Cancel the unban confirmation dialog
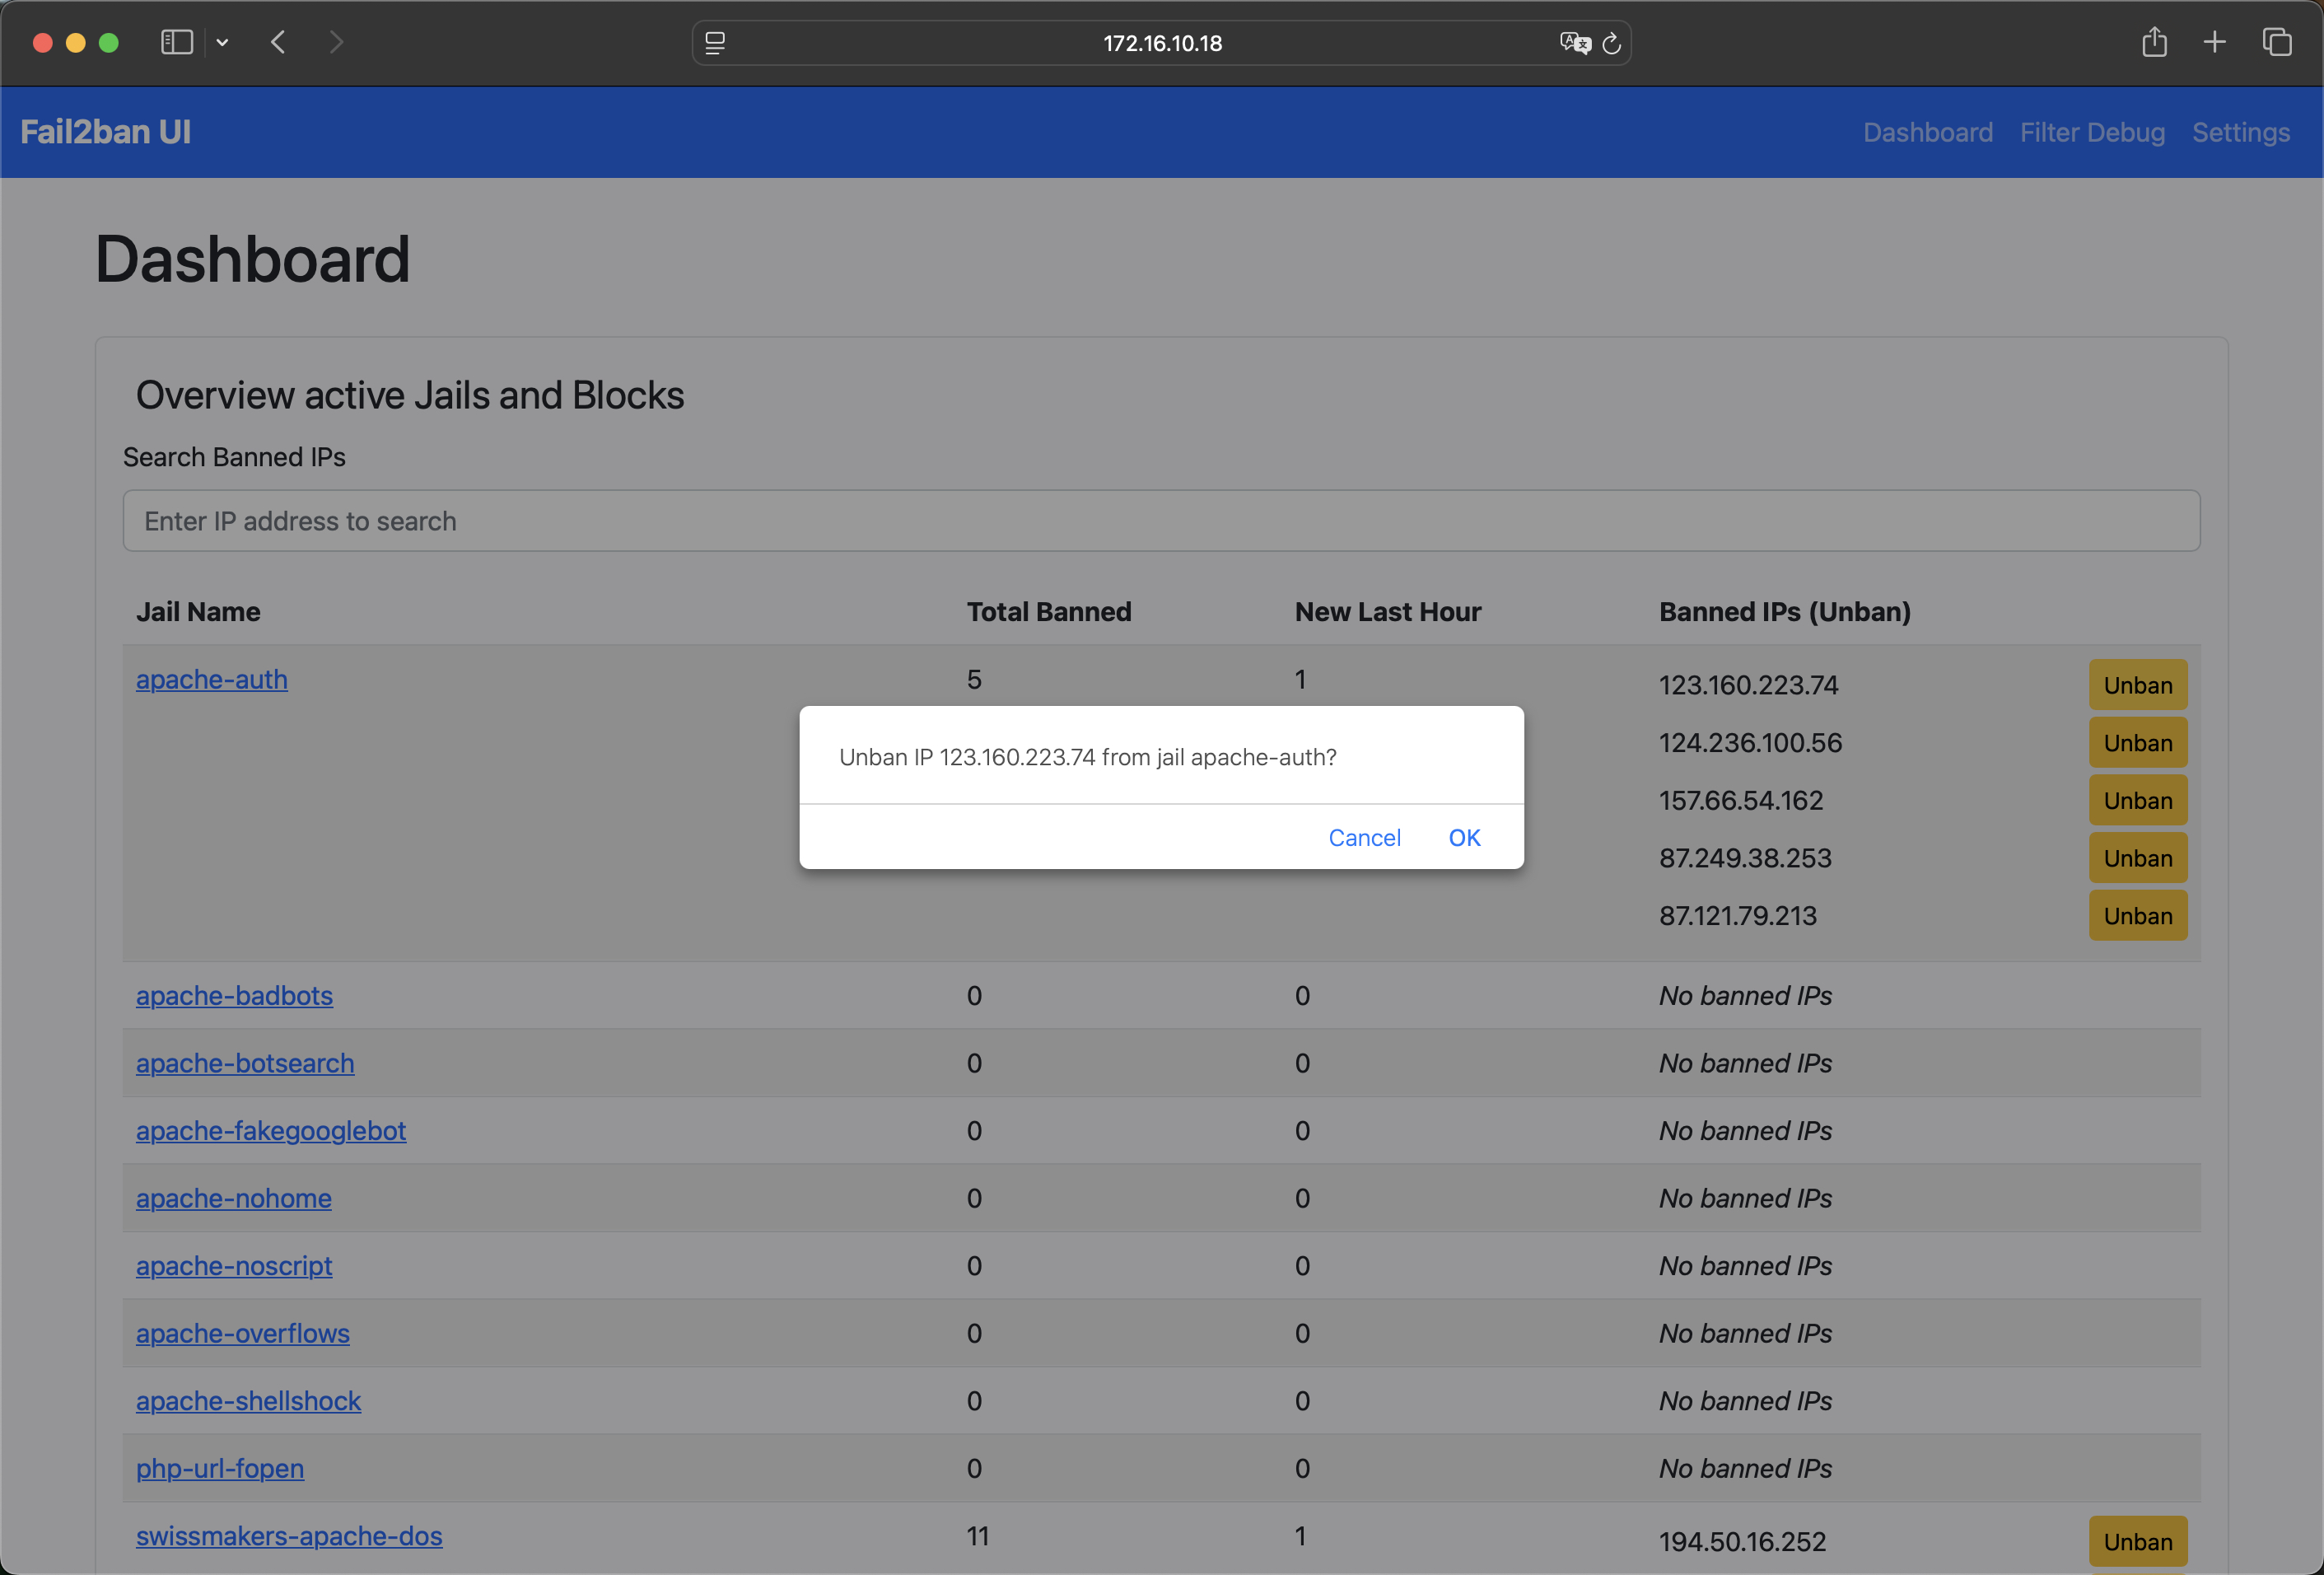The height and width of the screenshot is (1575, 2324). [x=1363, y=837]
